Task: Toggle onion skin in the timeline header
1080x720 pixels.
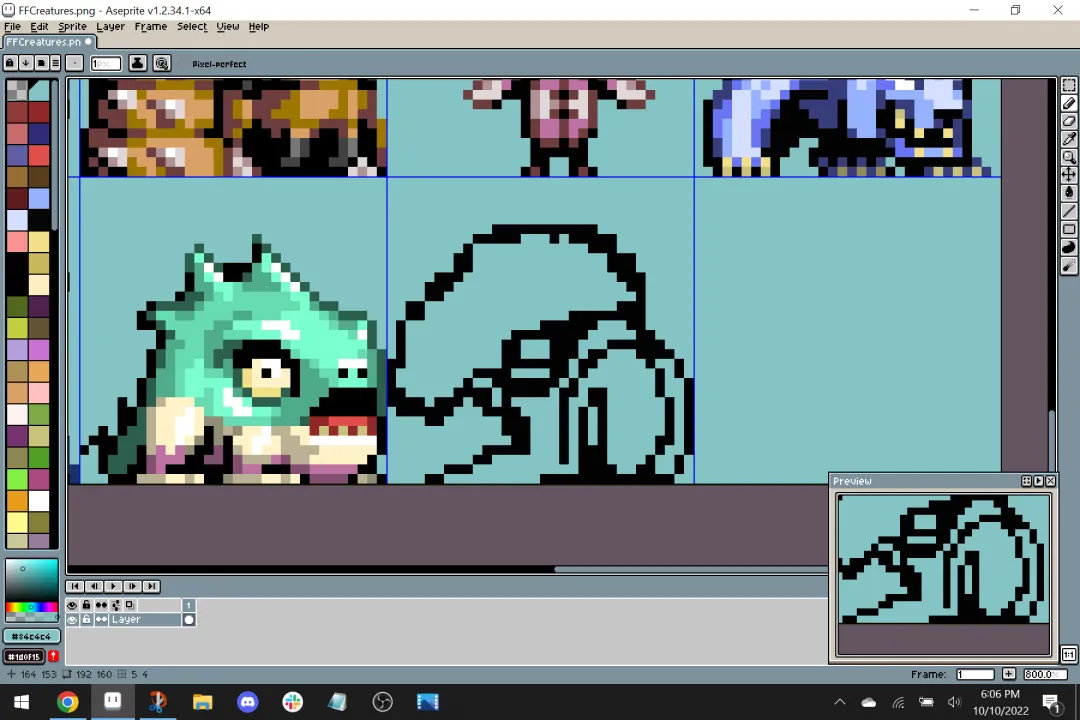Action: click(129, 605)
